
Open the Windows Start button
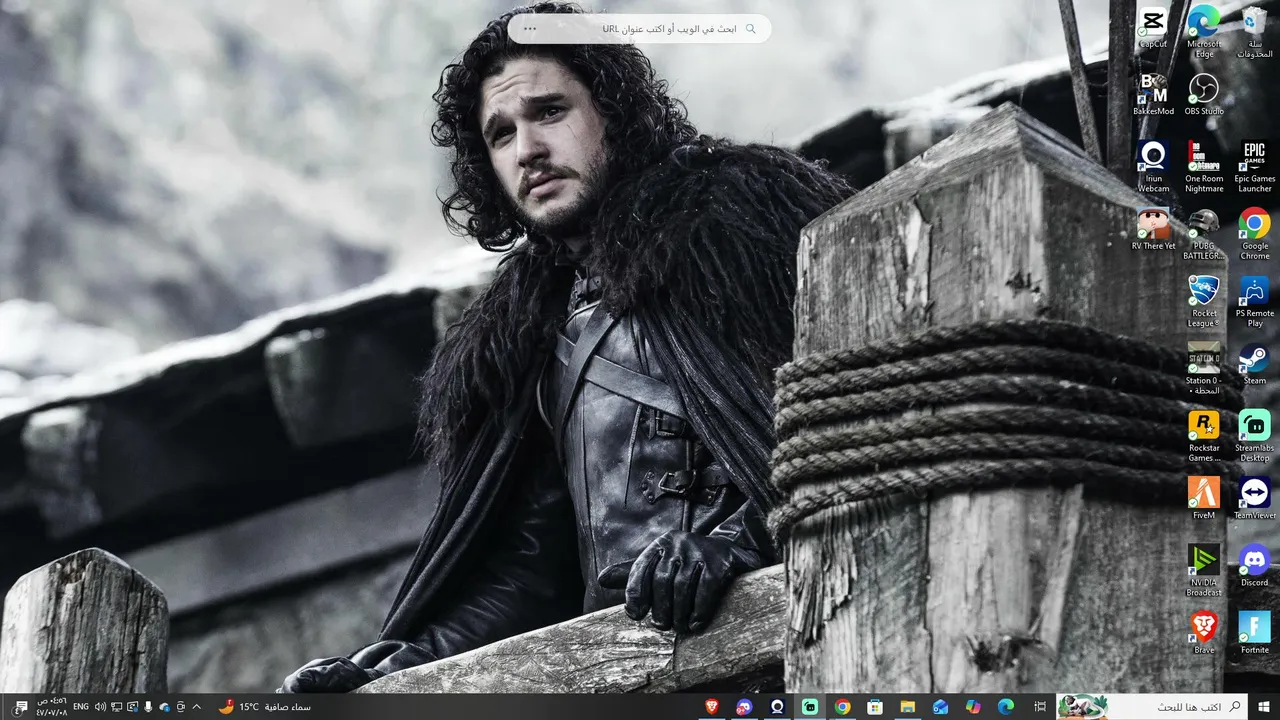[x=1263, y=707]
